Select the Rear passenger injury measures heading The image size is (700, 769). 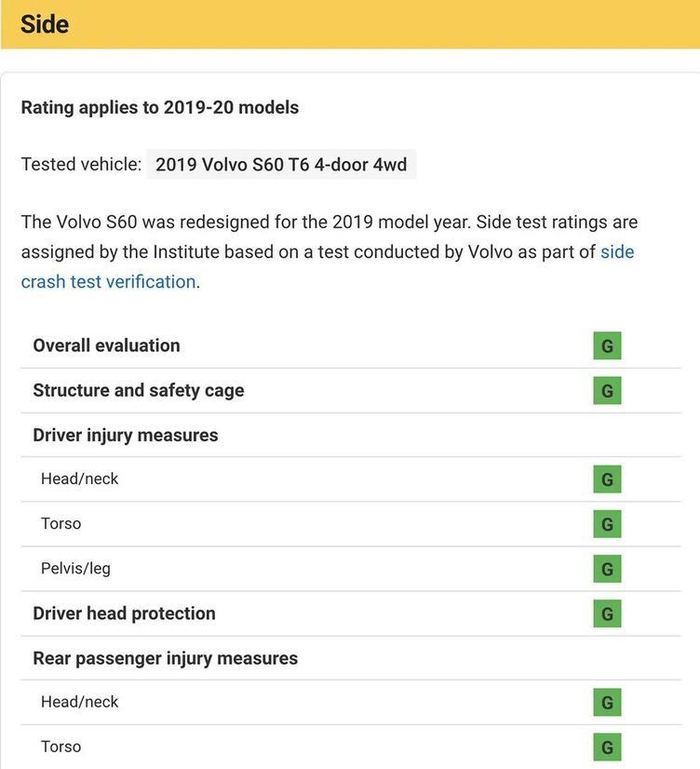pyautogui.click(x=165, y=658)
